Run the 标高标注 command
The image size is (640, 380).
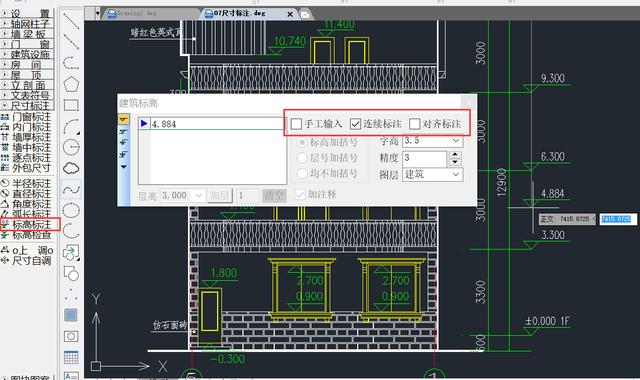point(32,224)
